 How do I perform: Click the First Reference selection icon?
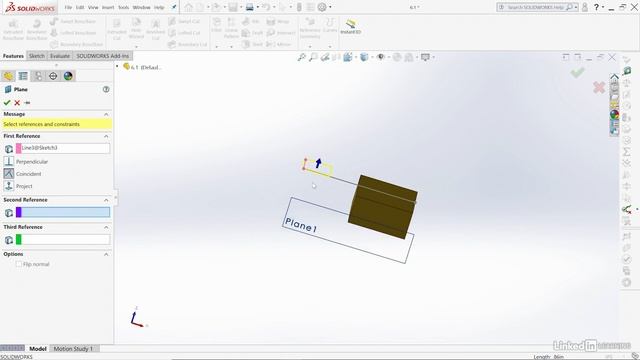[x=9, y=149]
